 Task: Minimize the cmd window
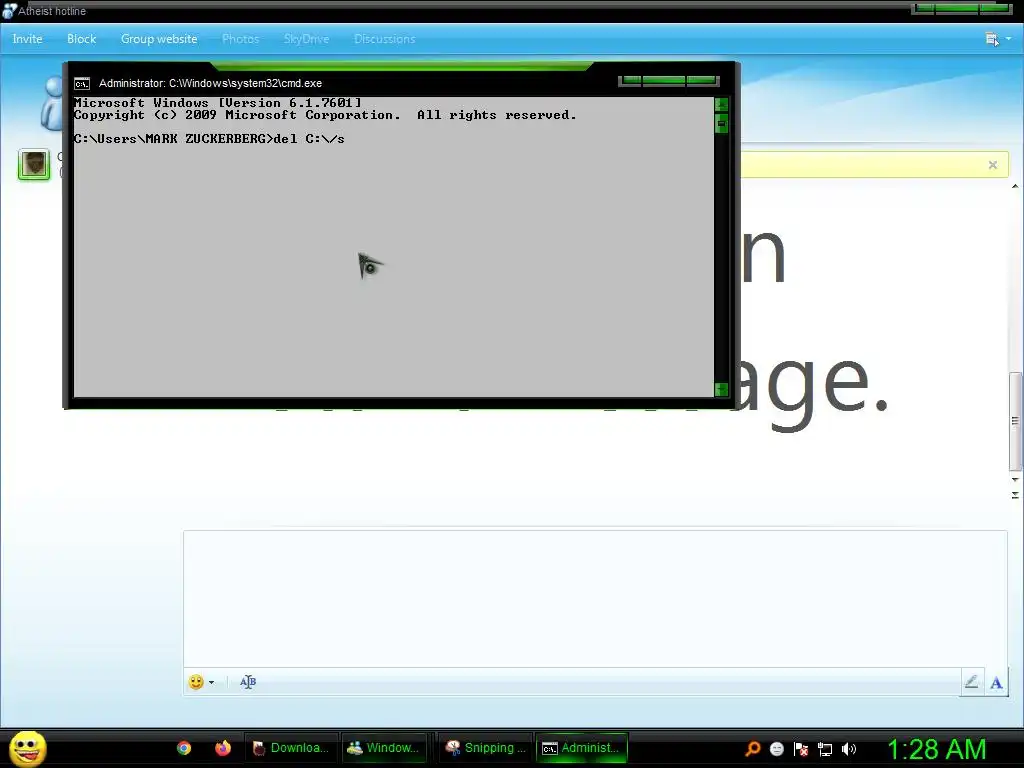[631, 81]
